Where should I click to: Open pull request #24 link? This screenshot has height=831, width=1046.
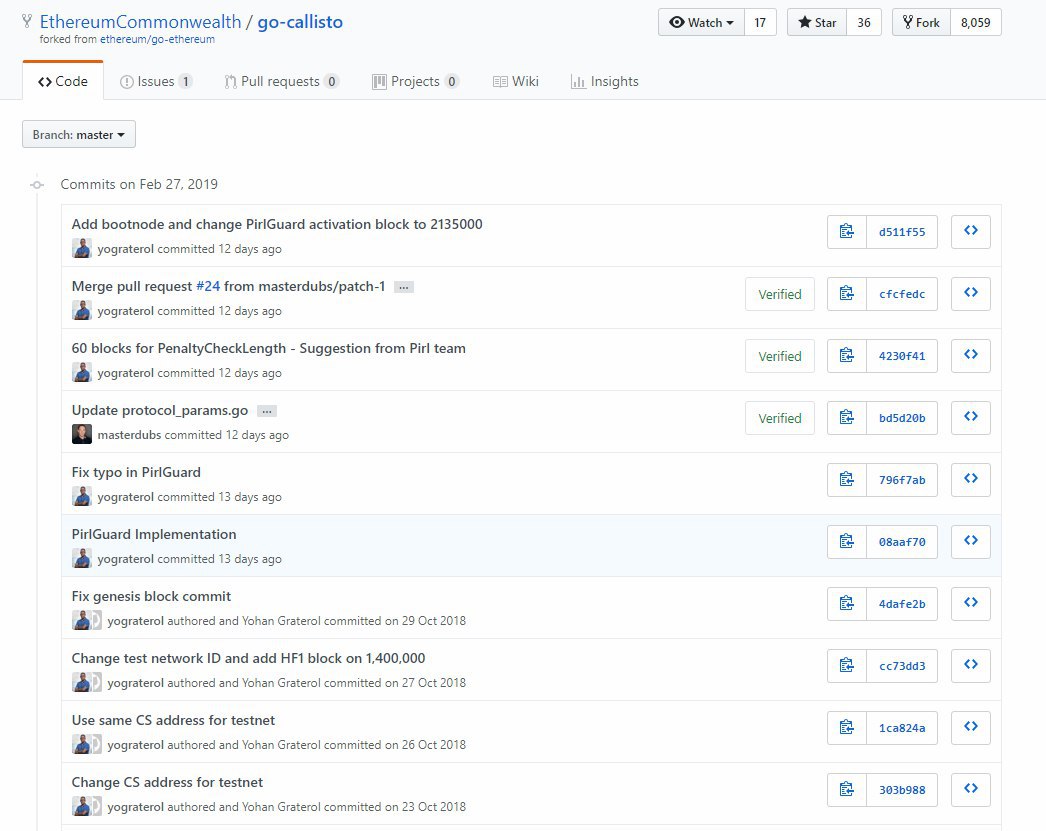208,286
